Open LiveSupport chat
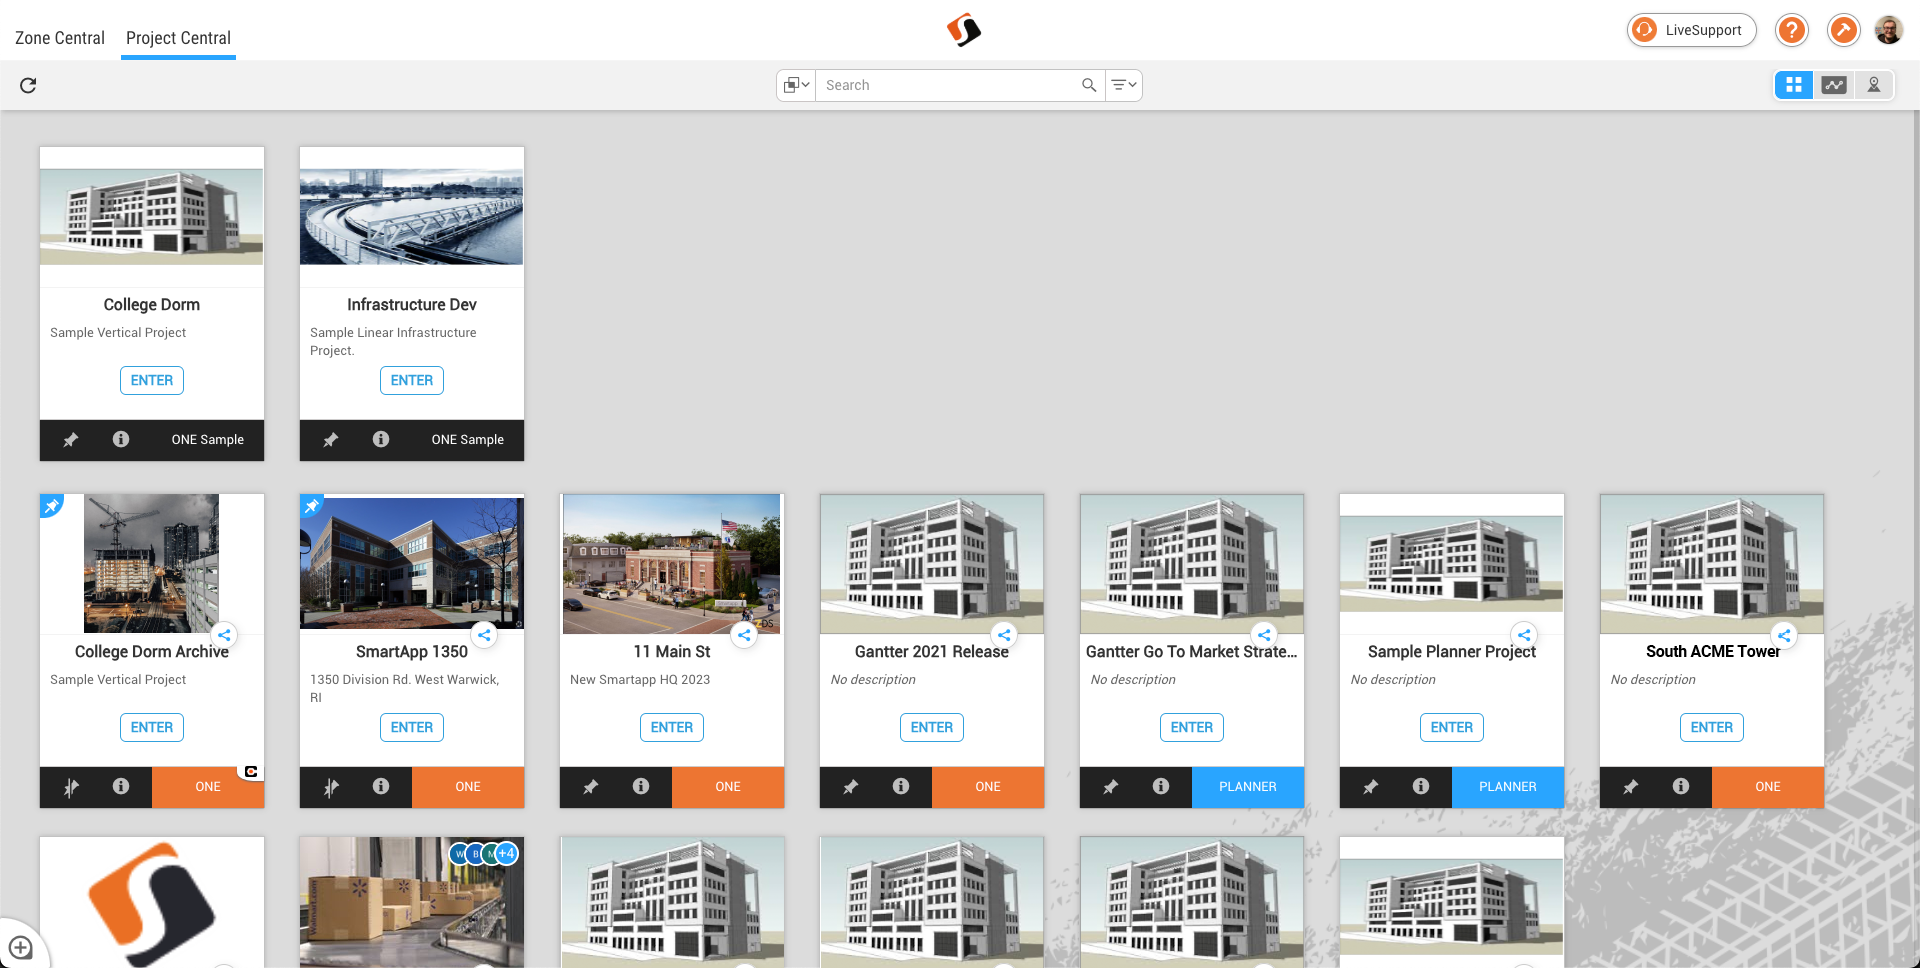 coord(1692,30)
